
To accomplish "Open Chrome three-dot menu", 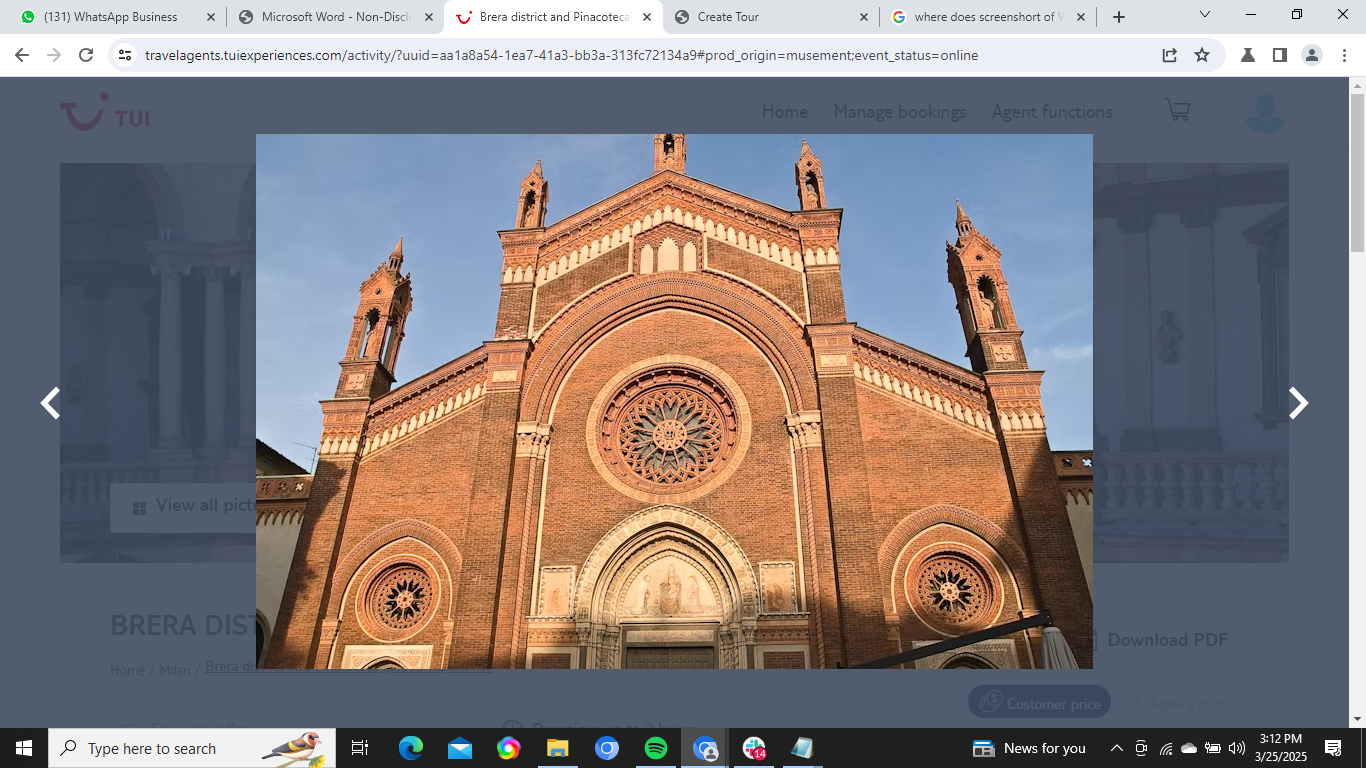I will pos(1344,55).
